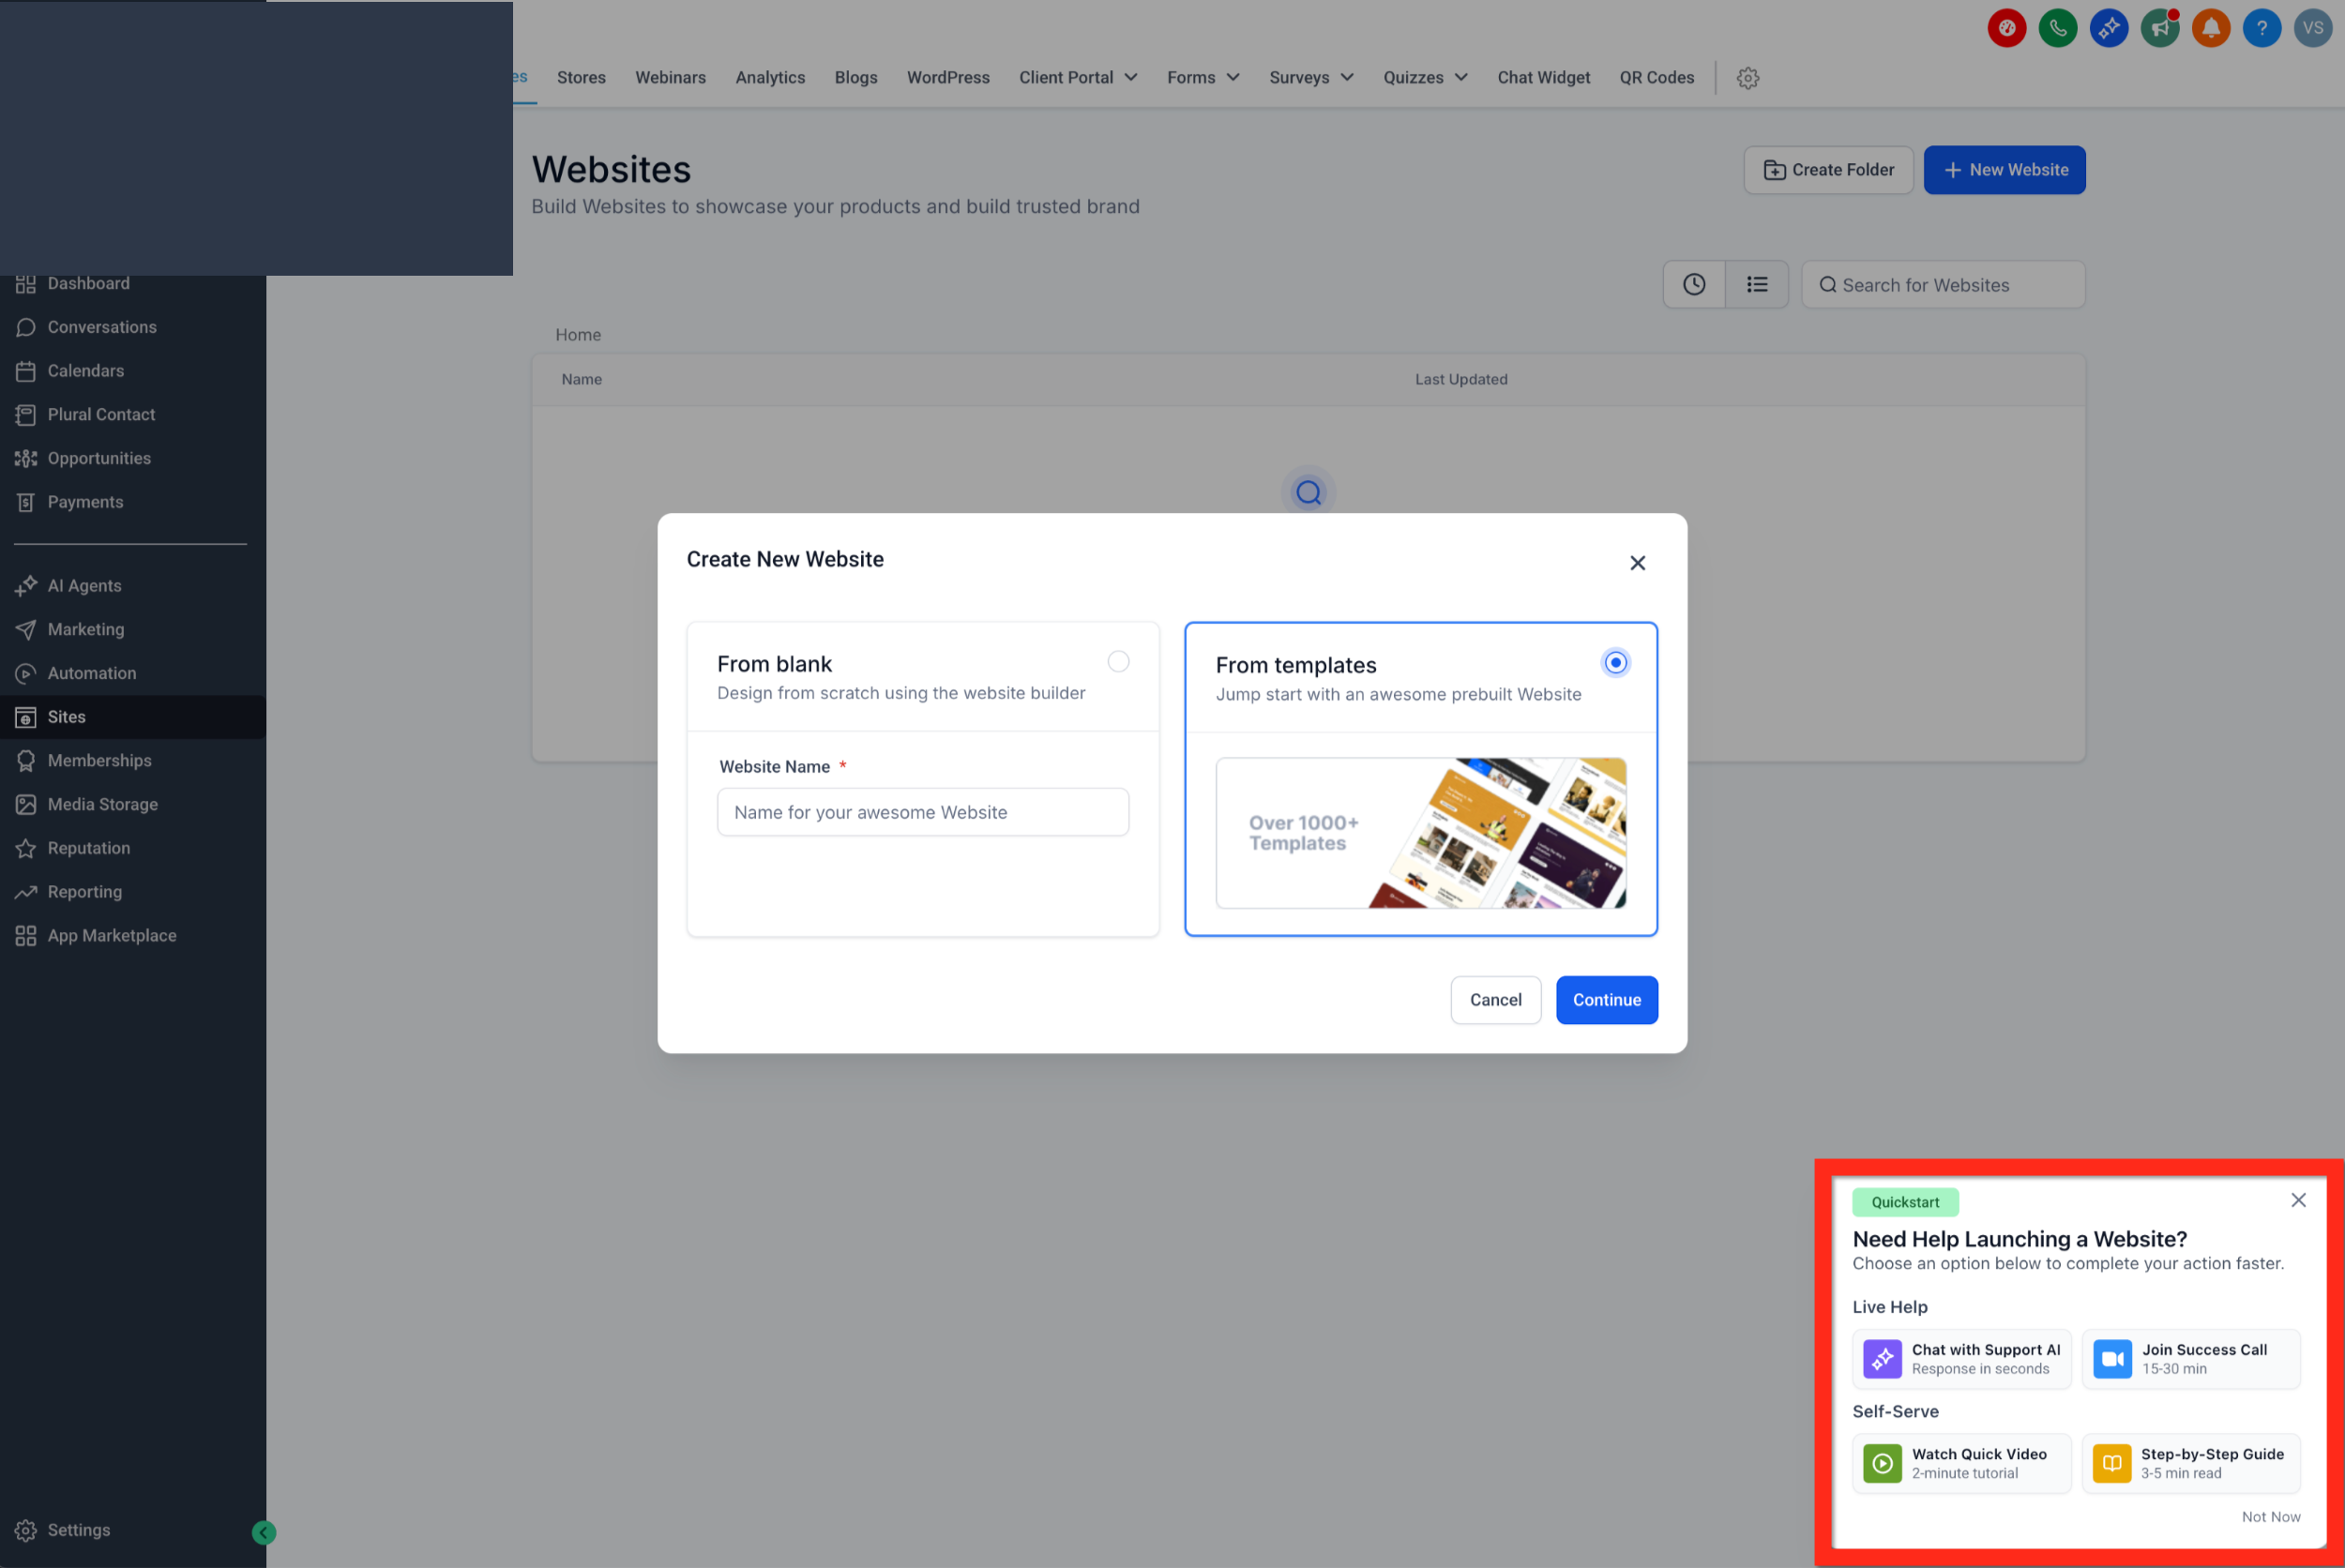Select the From blank radio button
The image size is (2345, 1568).
click(x=1118, y=662)
